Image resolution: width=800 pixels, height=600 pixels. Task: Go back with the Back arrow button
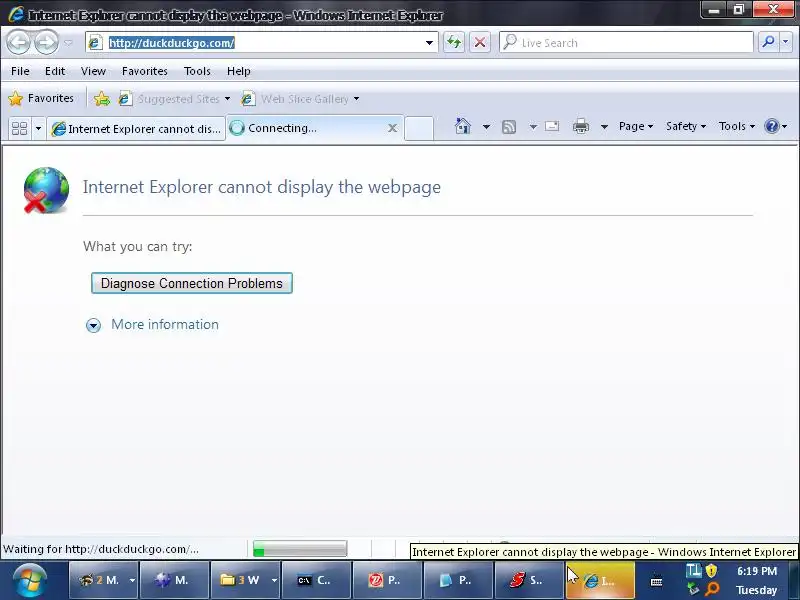pyautogui.click(x=19, y=42)
